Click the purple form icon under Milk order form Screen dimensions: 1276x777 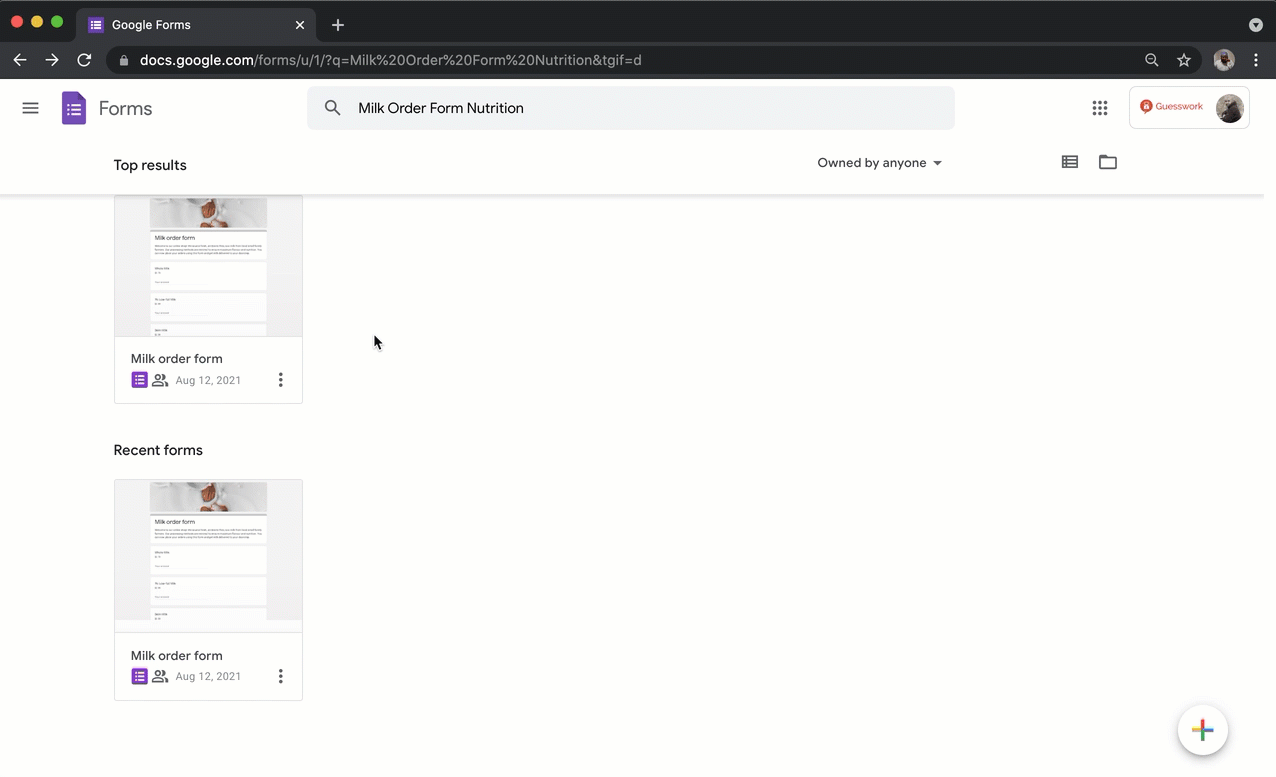(139, 379)
